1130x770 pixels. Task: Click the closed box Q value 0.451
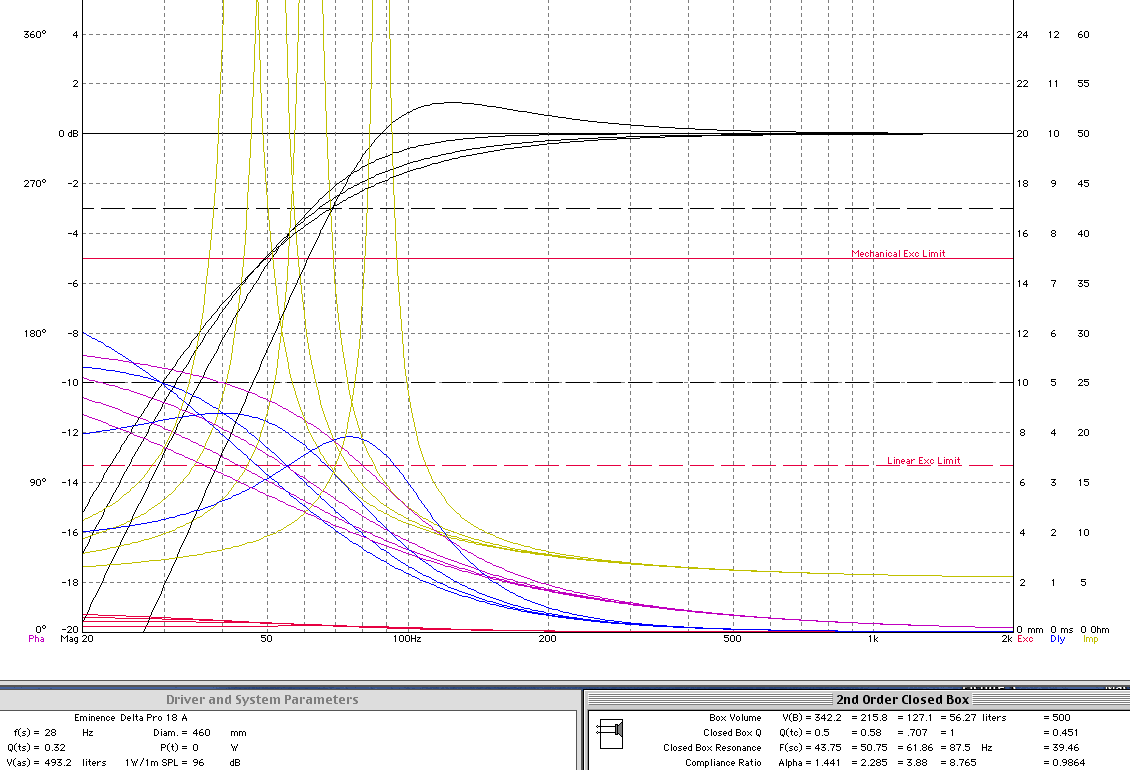(x=1066, y=733)
